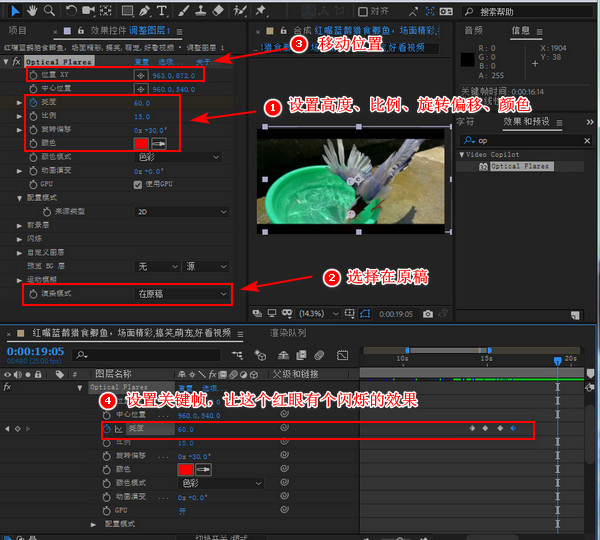600x540 pixels.
Task: Open the Graph Editor icon in timeline
Action: coord(342,356)
